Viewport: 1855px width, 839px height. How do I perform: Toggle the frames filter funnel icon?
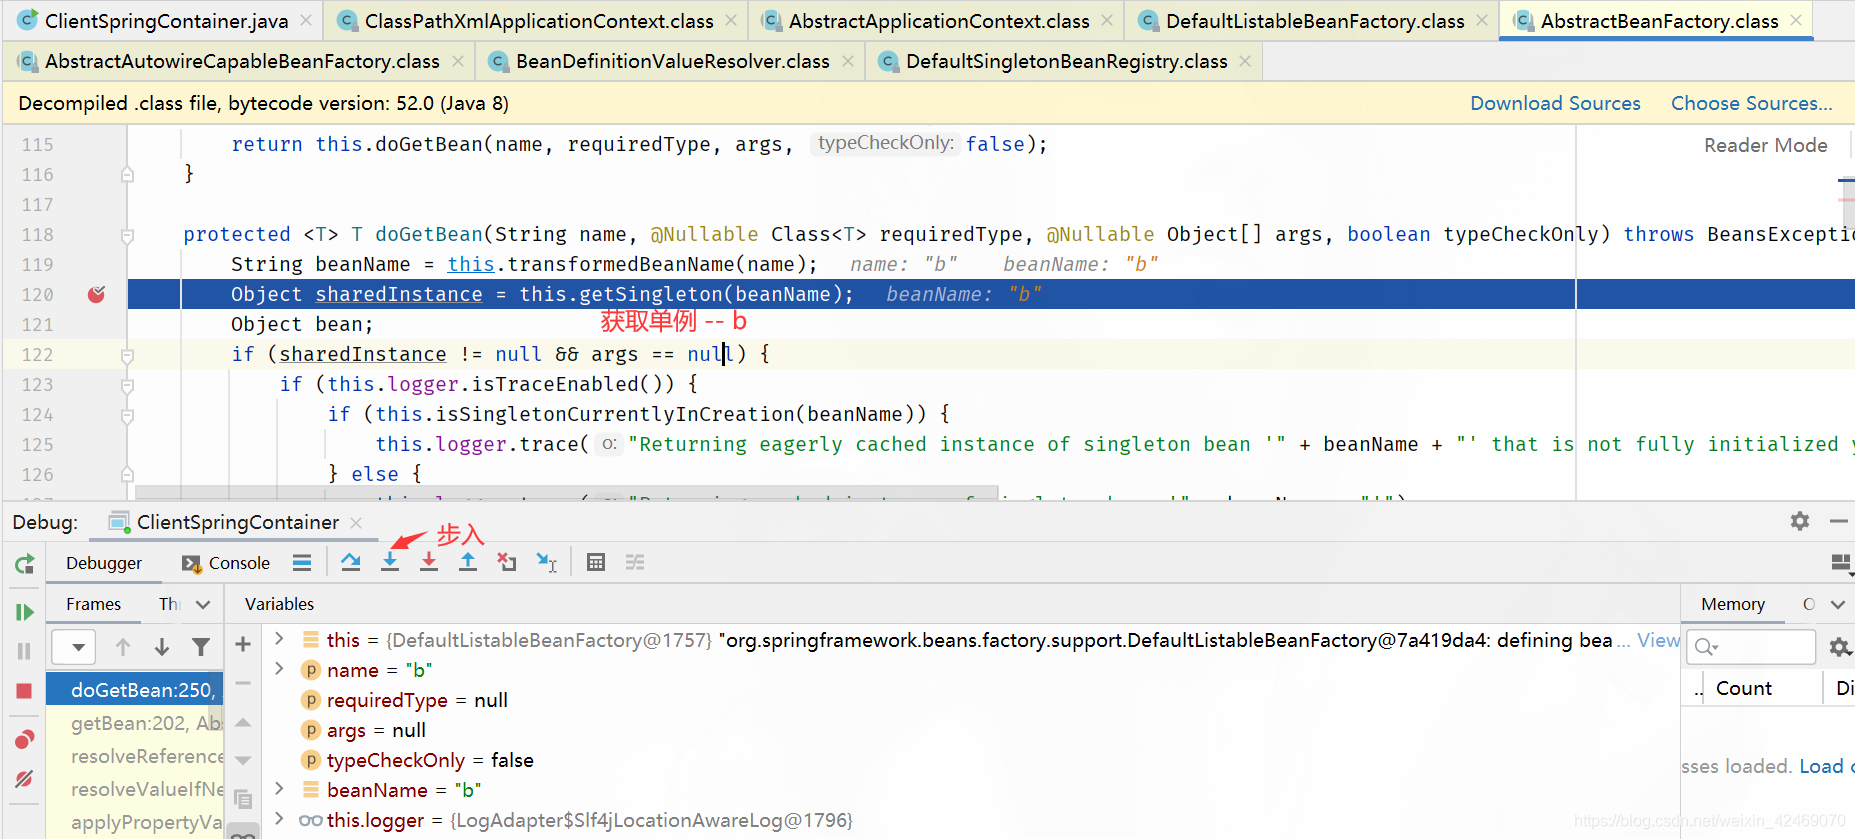coord(201,647)
